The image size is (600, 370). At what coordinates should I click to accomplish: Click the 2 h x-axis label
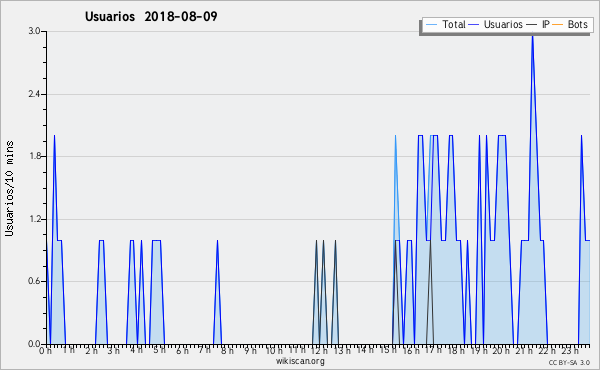coord(91,350)
